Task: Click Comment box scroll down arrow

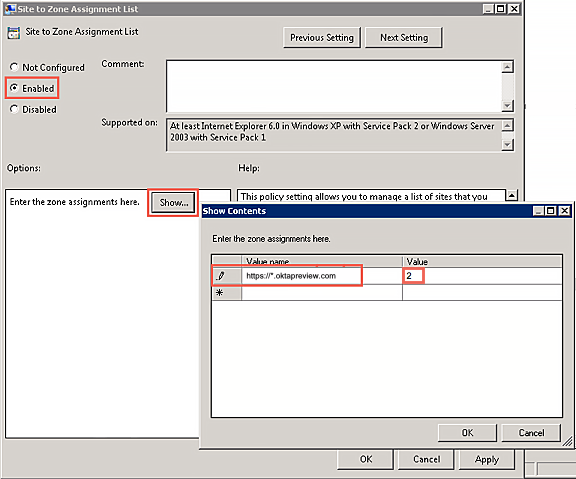Action: pyautogui.click(x=507, y=106)
